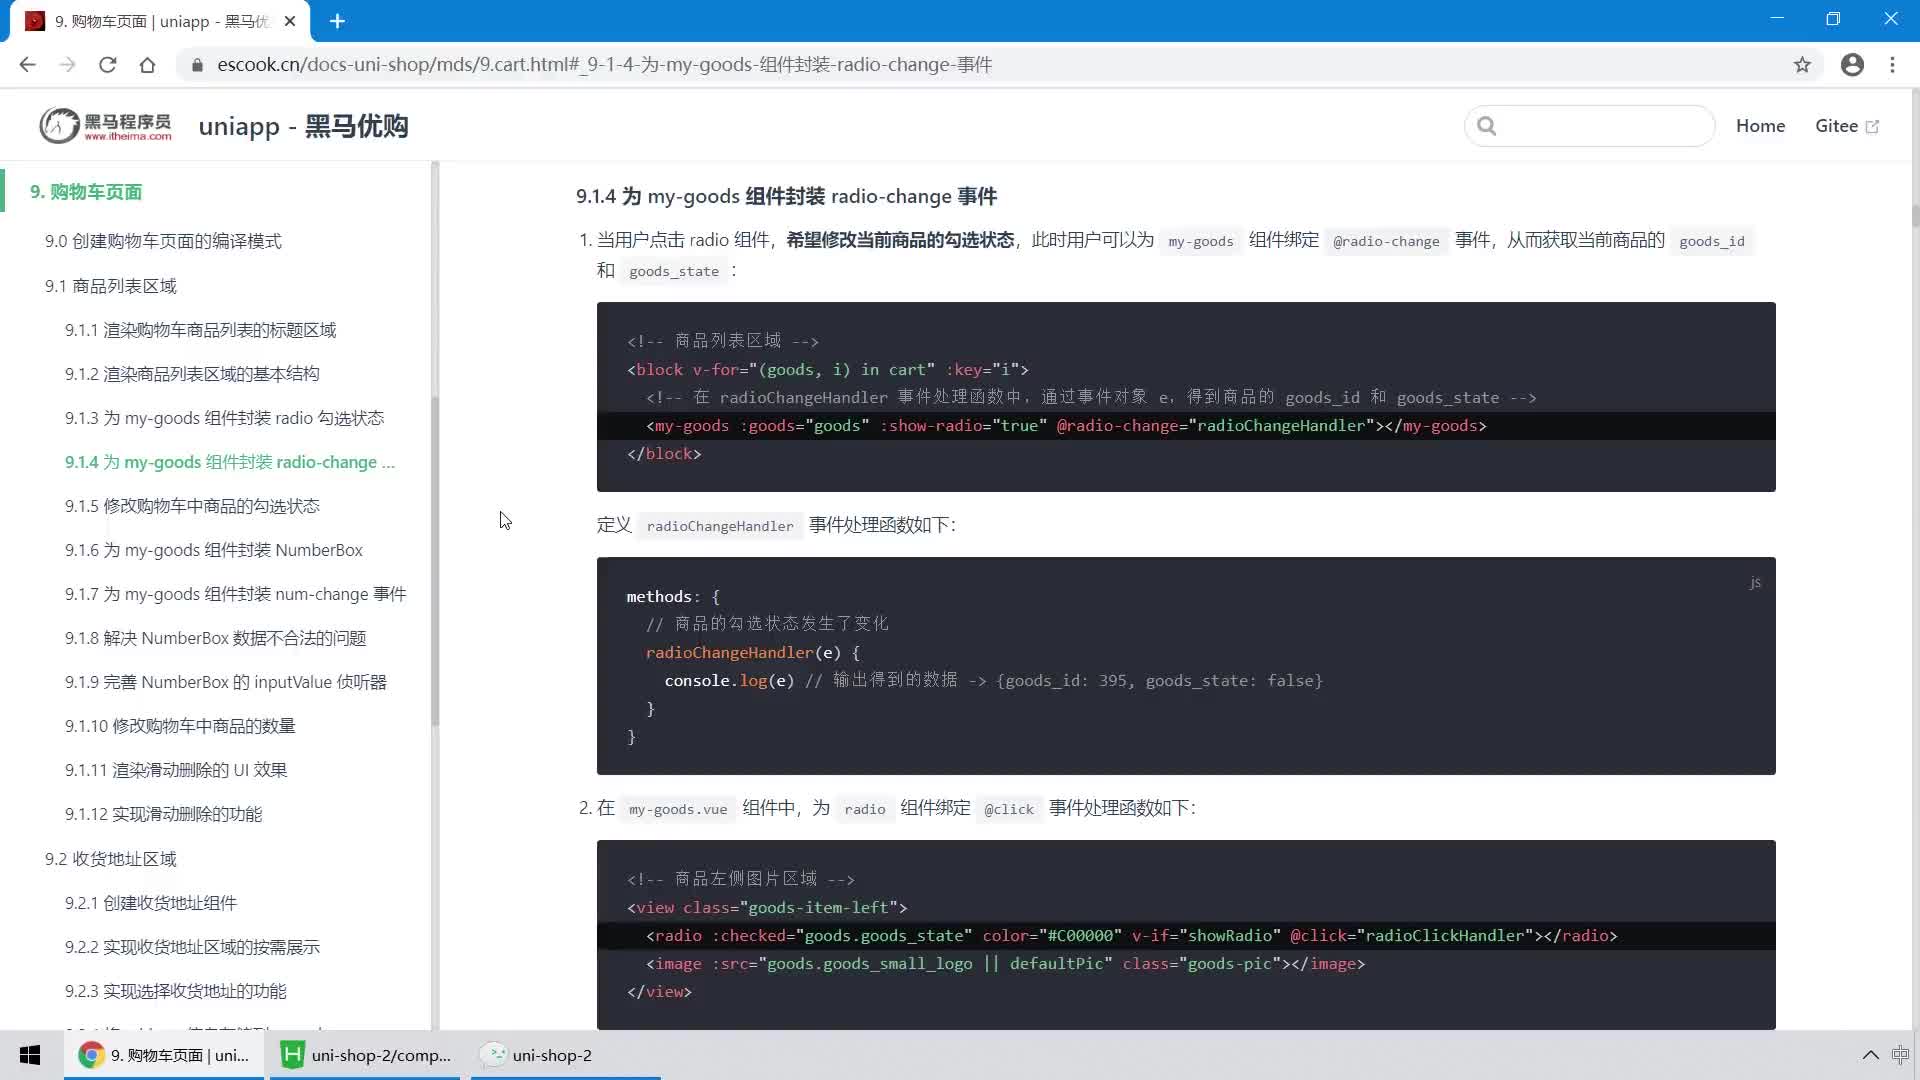Viewport: 1920px width, 1080px height.
Task: Go to 9.1.7 num-change 事件
Action: pos(235,594)
